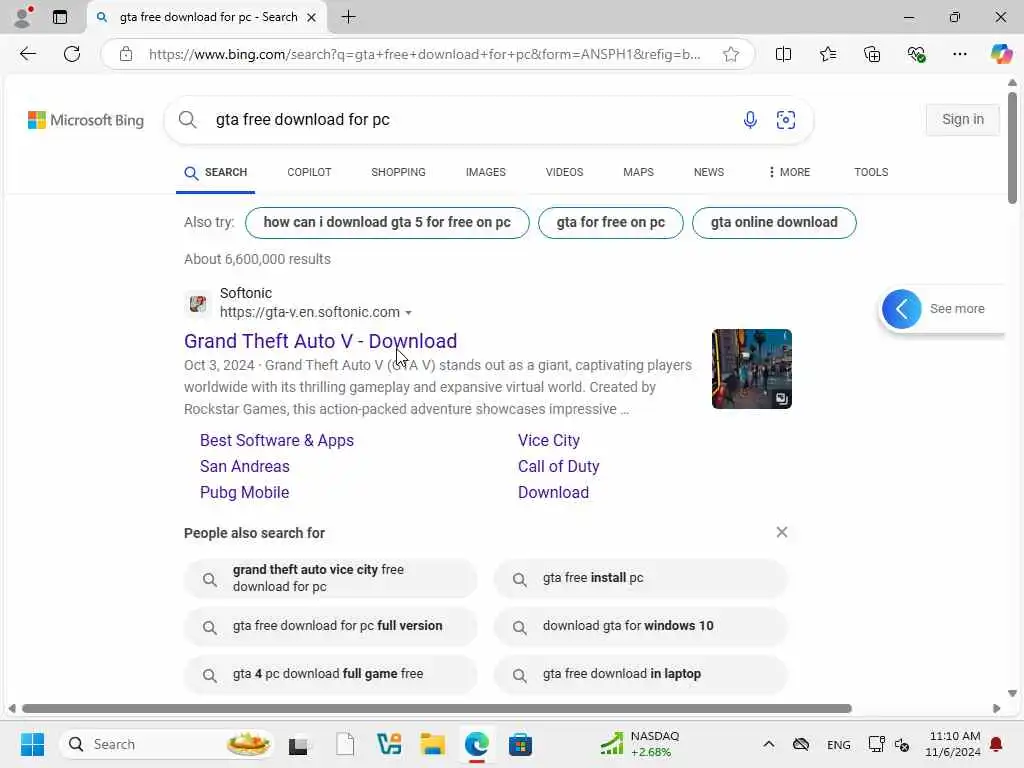Switch to the SHOPPING tab
The image size is (1024, 768).
398,172
